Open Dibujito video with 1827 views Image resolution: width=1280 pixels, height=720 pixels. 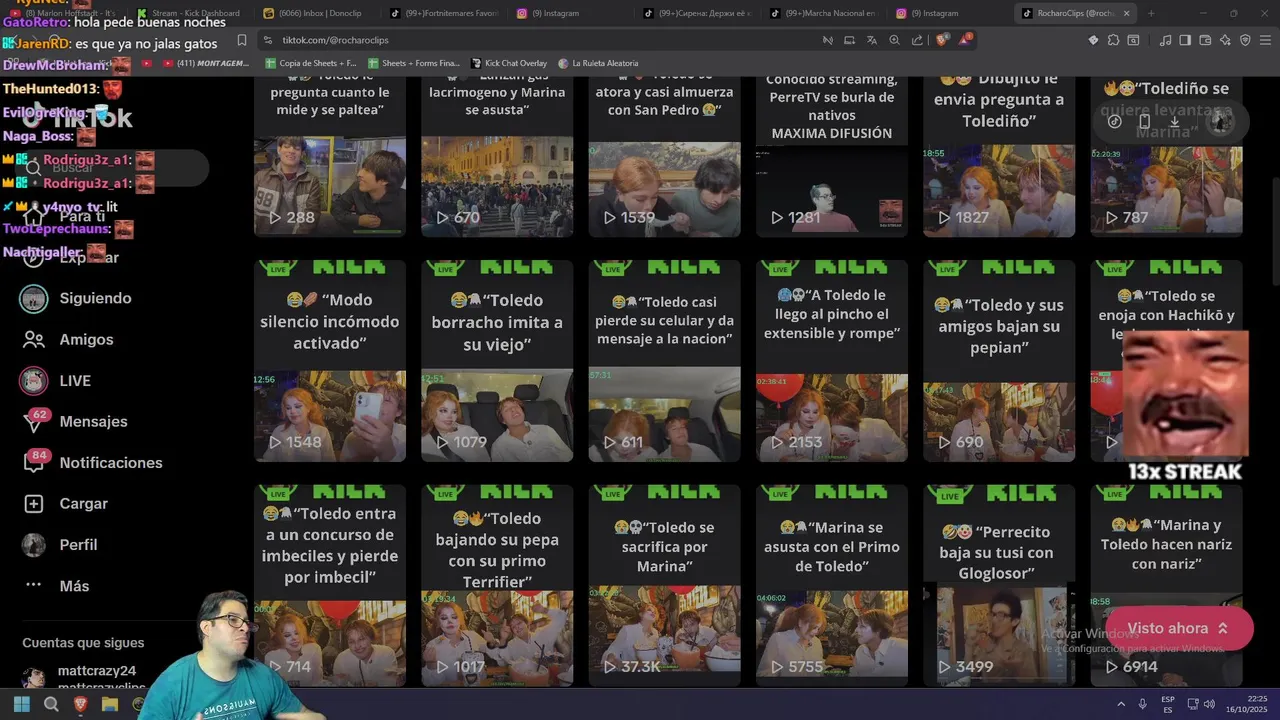(x=999, y=155)
